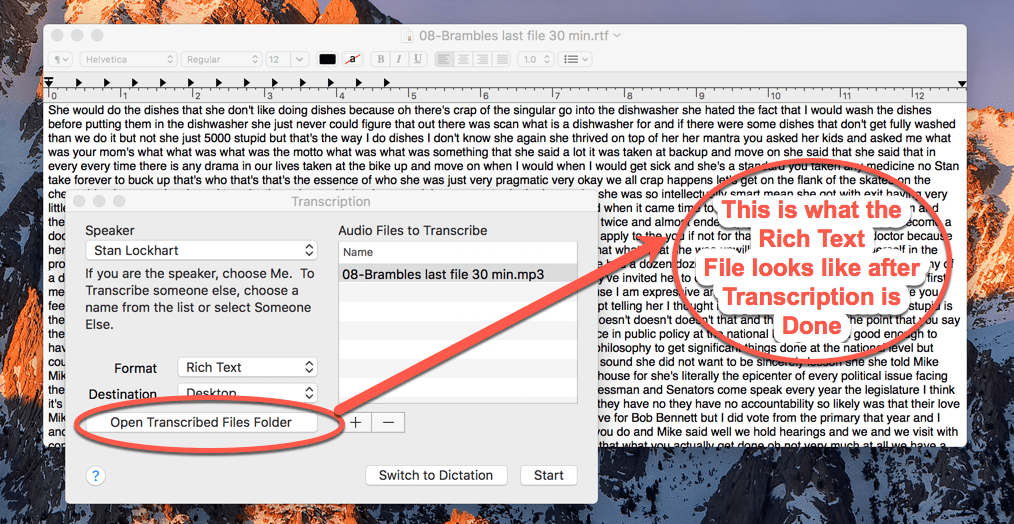Click the tab stop near ruler mark 2
Viewport: 1014px width, 524px height.
191,82
